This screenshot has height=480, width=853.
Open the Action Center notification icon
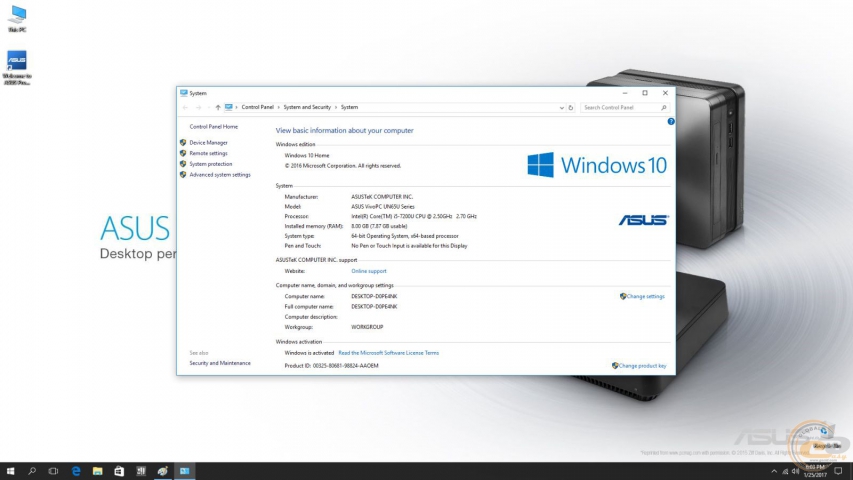(x=838, y=471)
